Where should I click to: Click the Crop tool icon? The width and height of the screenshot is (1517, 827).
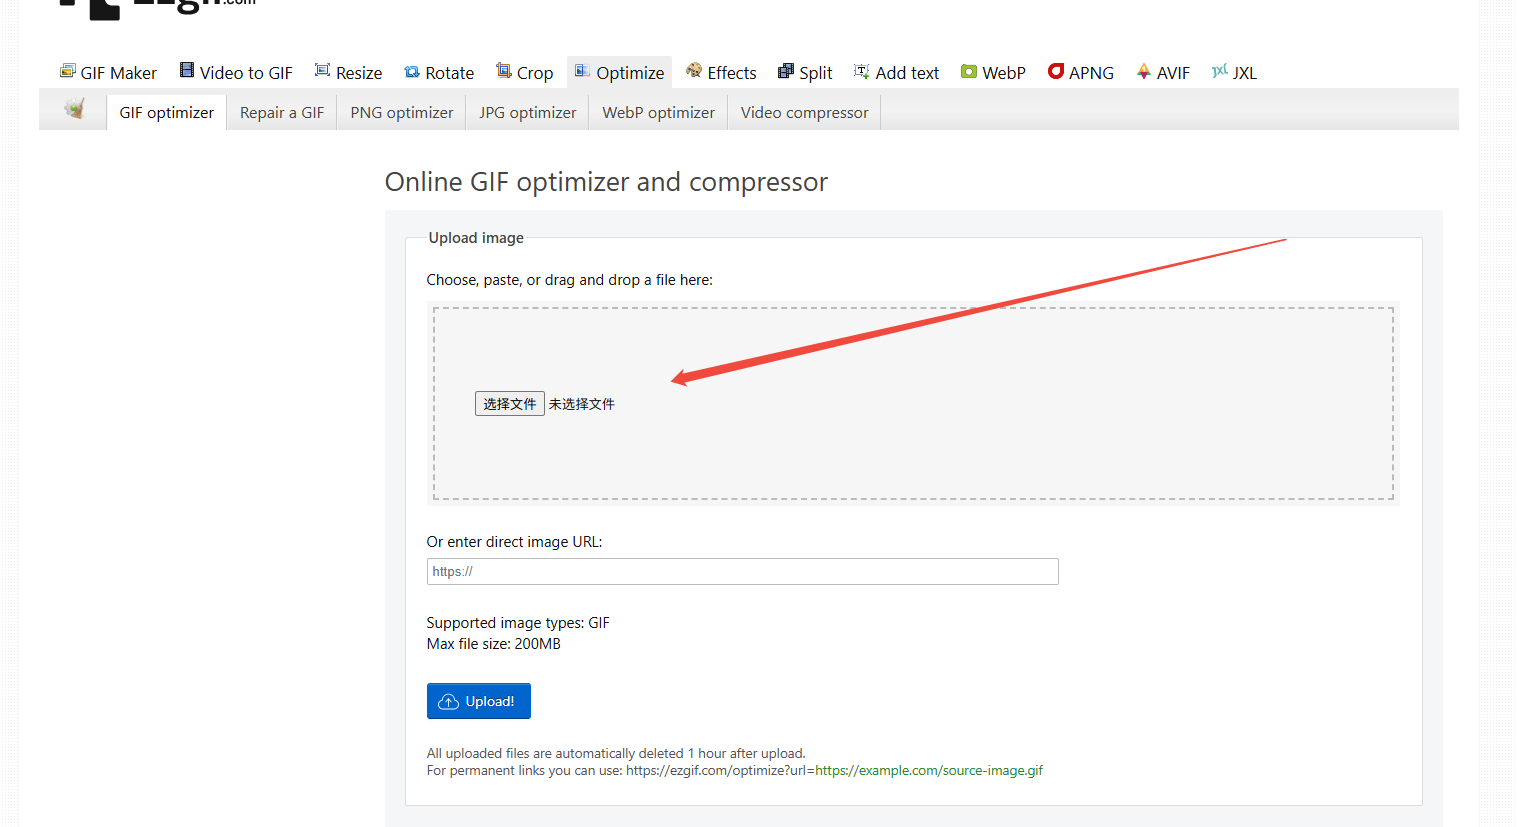click(x=504, y=70)
